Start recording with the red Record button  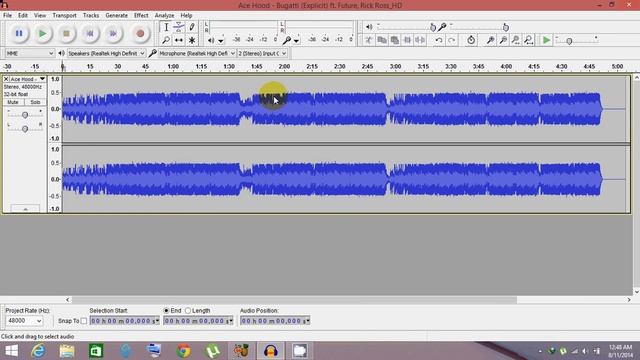140,33
